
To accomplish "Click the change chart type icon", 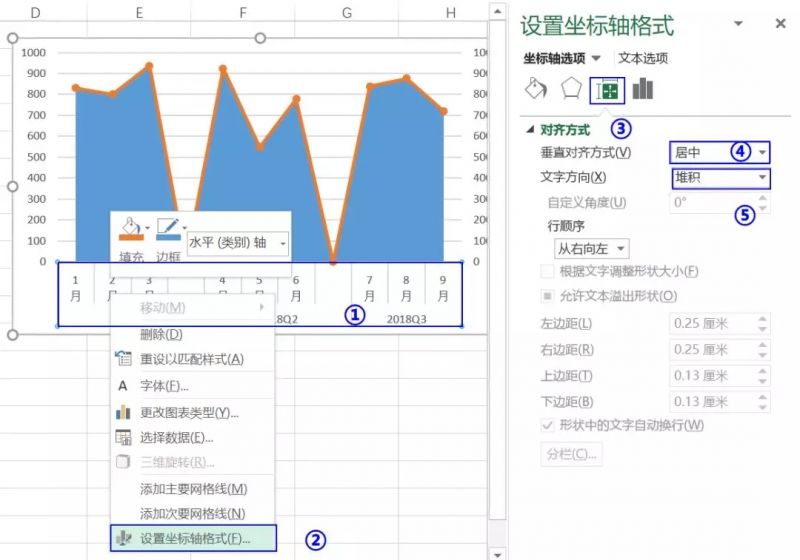I will click(x=123, y=412).
